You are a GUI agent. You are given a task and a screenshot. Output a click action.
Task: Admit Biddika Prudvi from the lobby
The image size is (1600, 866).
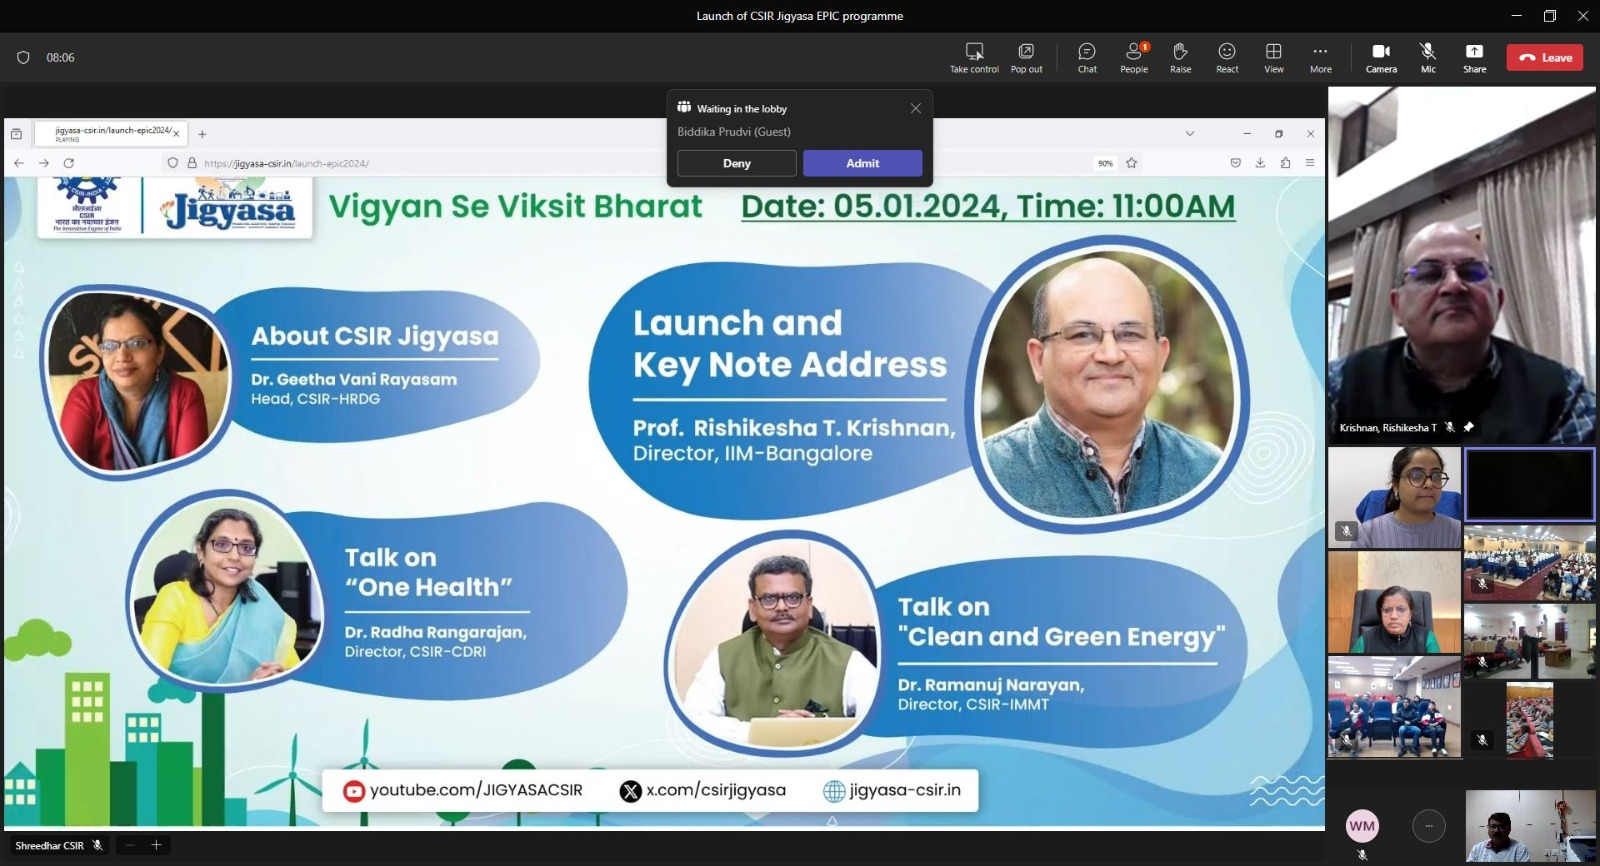click(862, 163)
